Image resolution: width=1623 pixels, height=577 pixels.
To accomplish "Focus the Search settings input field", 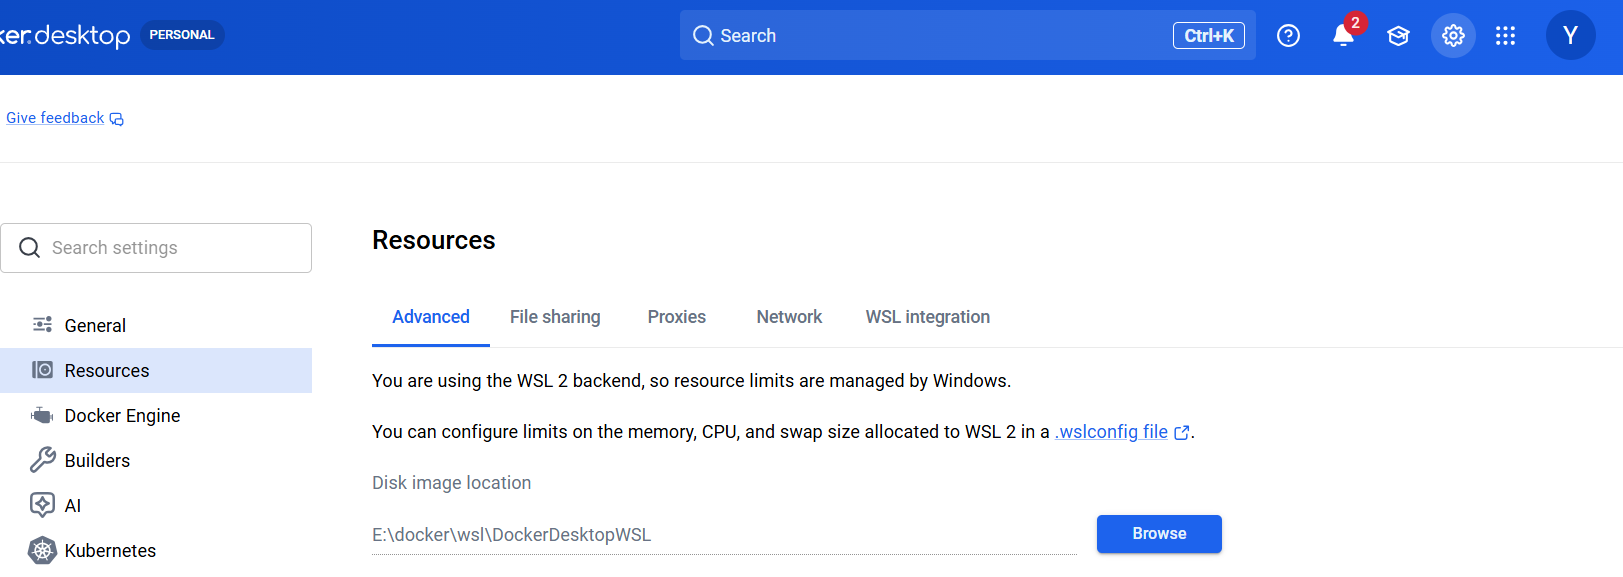I will point(156,248).
